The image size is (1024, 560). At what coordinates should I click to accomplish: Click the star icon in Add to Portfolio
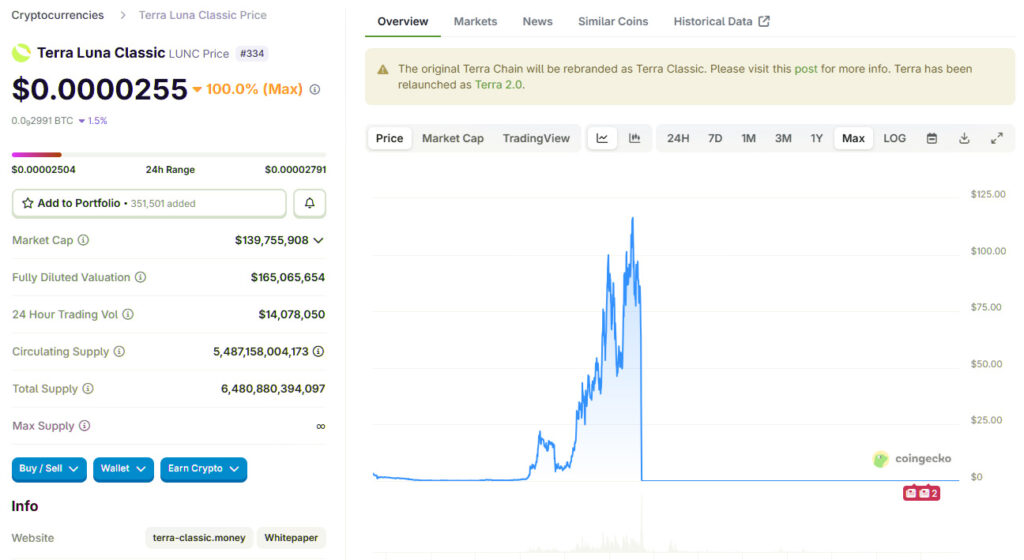click(27, 203)
